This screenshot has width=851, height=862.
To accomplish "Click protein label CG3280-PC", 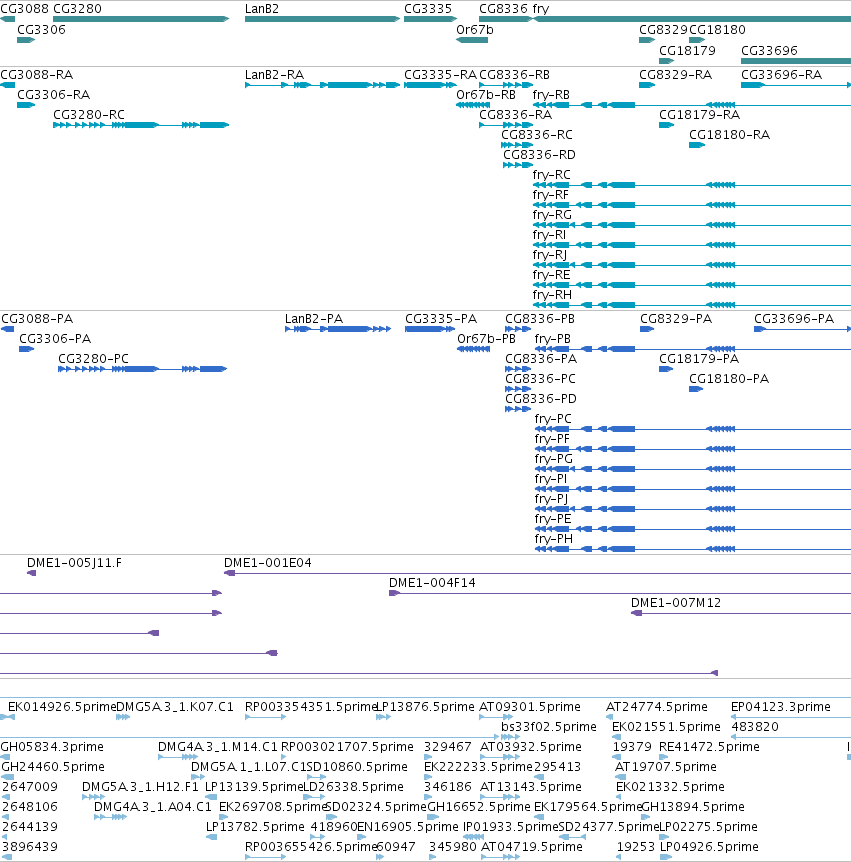I will point(93,359).
